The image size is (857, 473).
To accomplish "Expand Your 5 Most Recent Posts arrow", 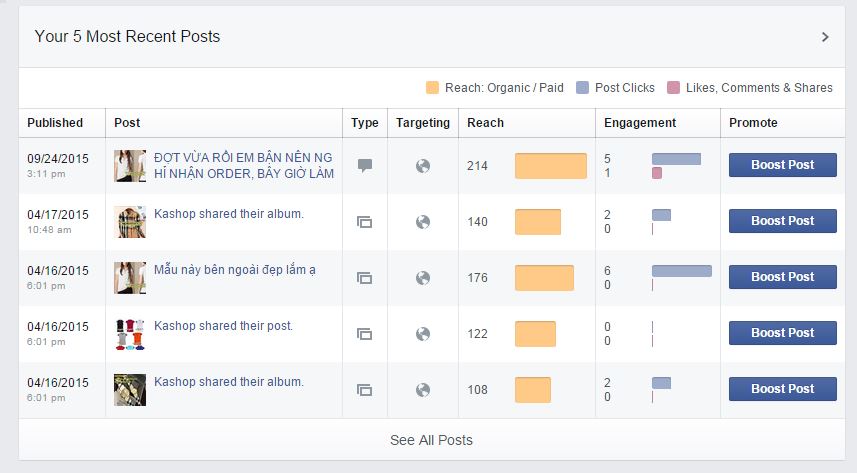I will (x=825, y=37).
